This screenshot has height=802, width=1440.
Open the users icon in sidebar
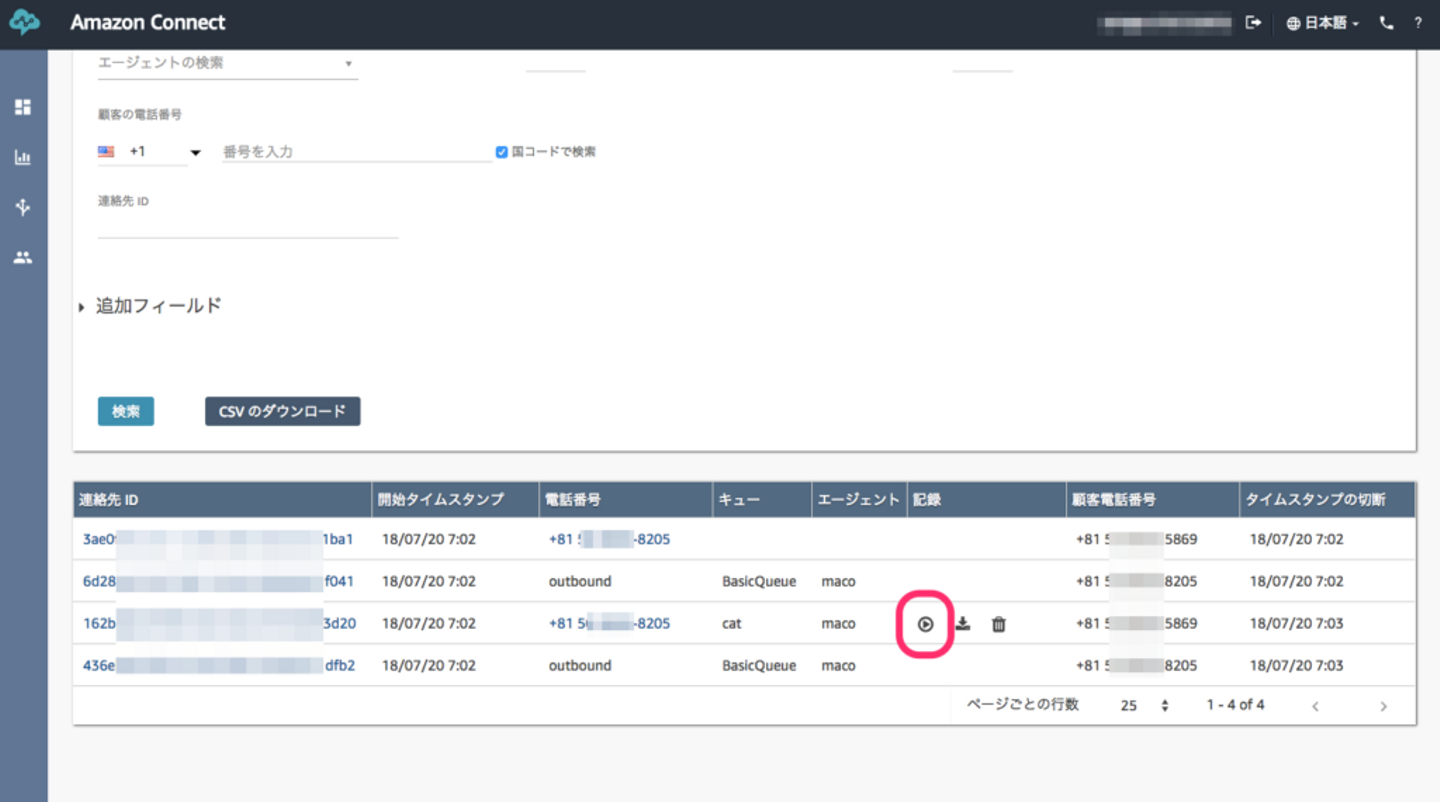pyautogui.click(x=22, y=257)
